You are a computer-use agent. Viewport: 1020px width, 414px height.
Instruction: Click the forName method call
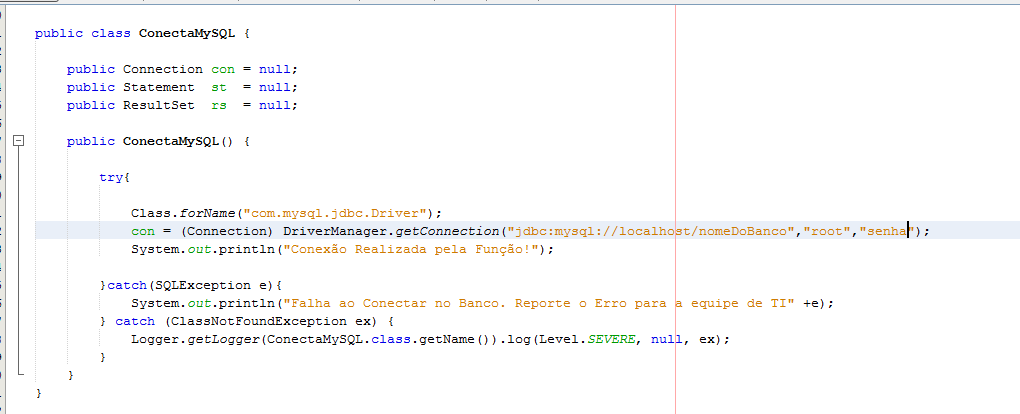[208, 213]
